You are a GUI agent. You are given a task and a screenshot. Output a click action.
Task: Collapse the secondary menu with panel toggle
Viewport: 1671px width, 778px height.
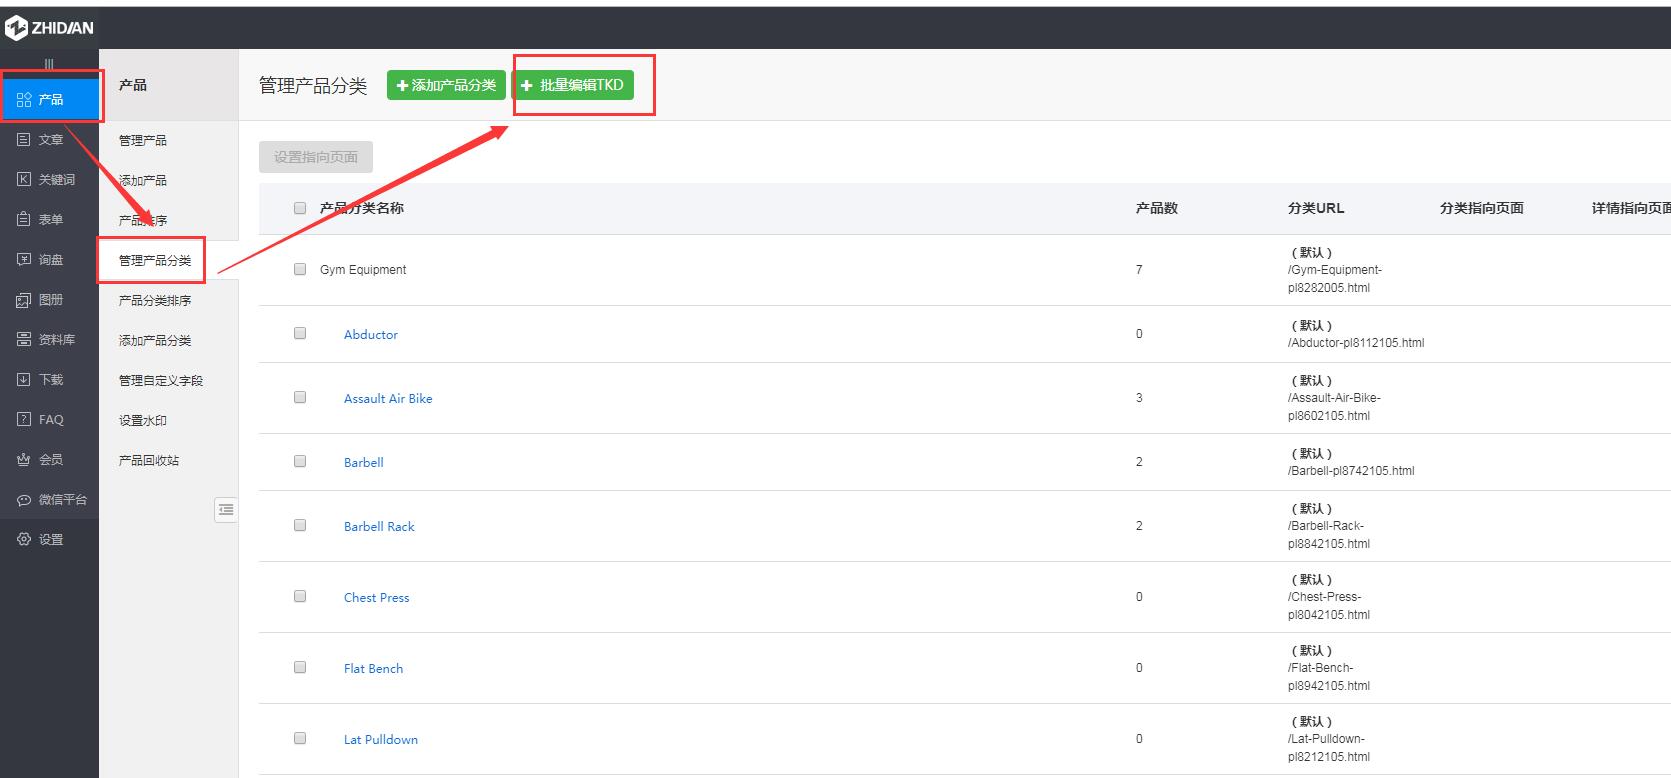[226, 510]
